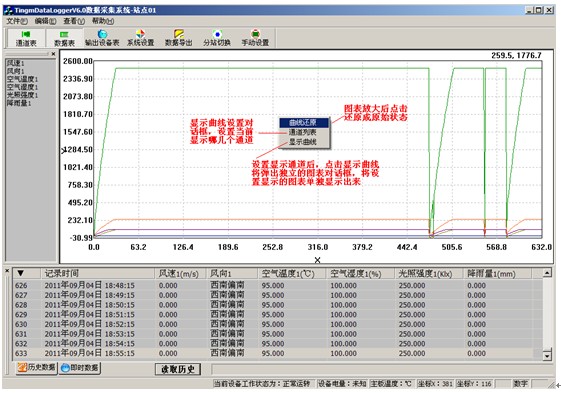561x393 pixels.
Task: Switch to the 历史数据 tab
Action: tap(36, 367)
